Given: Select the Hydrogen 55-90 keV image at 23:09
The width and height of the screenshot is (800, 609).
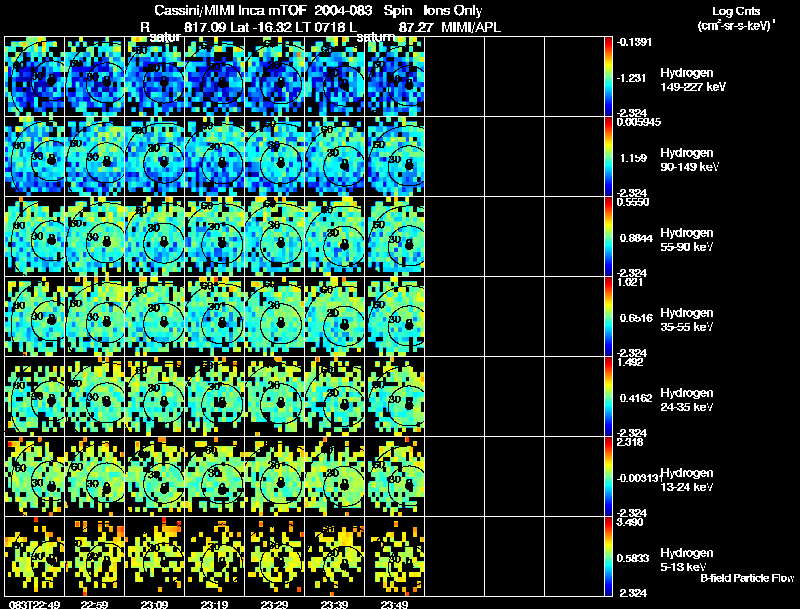Looking at the screenshot, I should coord(155,236).
